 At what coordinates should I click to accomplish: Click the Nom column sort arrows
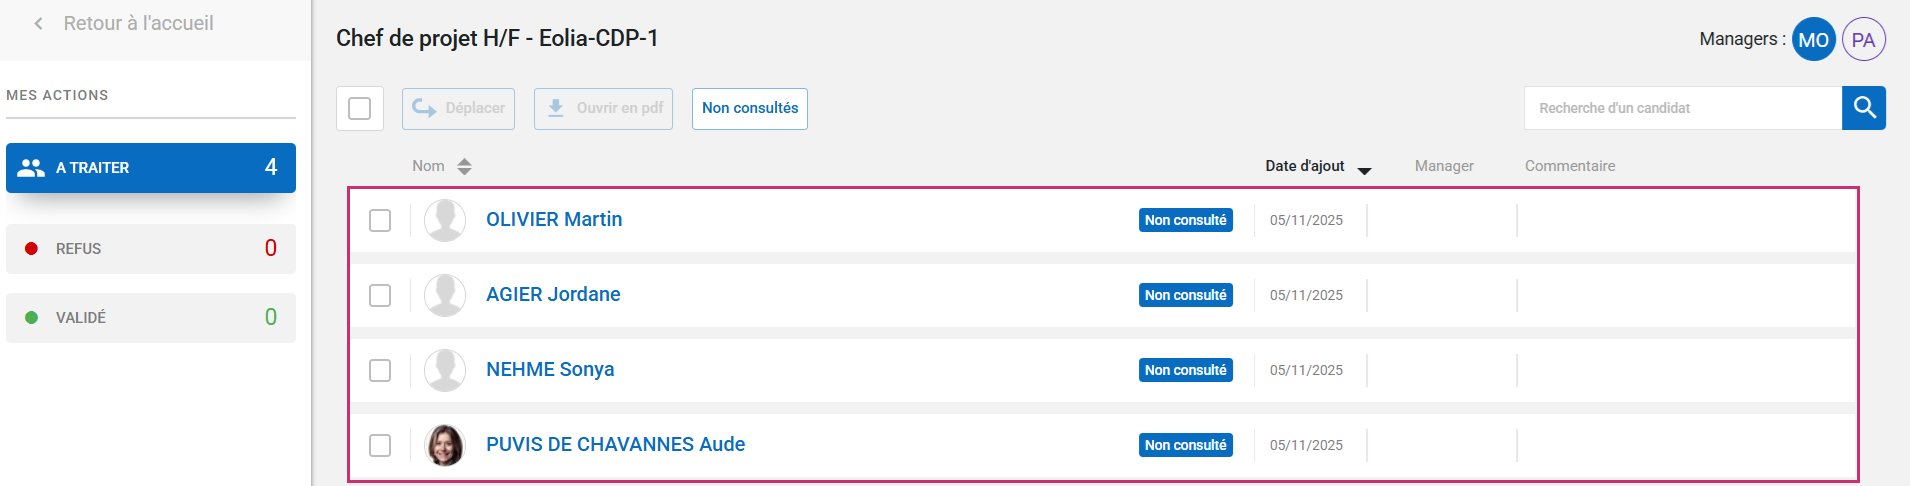(464, 167)
